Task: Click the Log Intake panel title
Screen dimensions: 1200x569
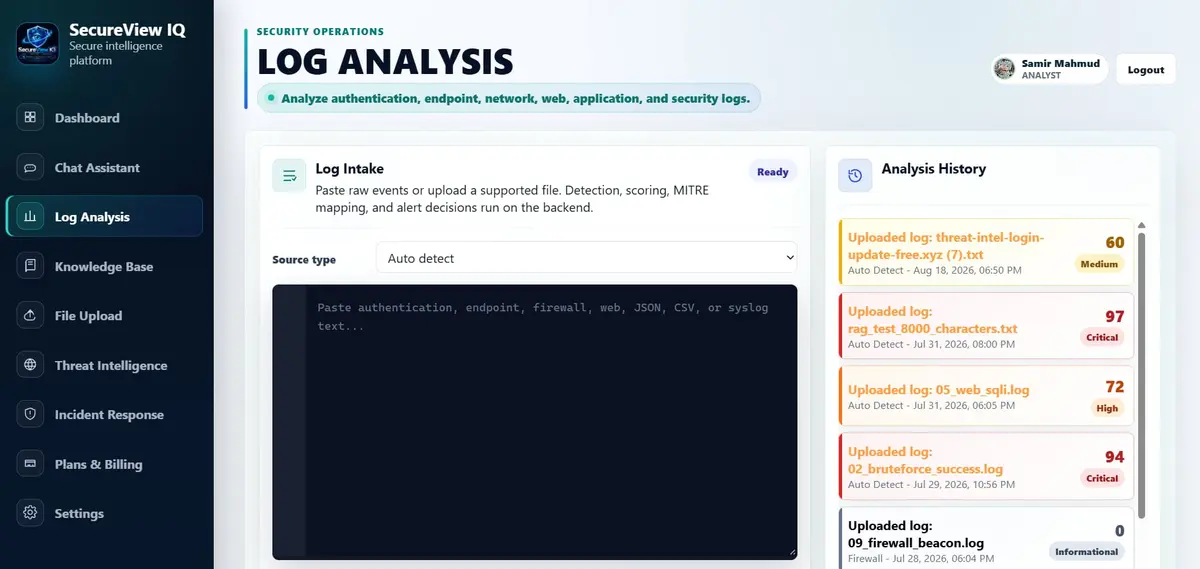Action: 349,169
